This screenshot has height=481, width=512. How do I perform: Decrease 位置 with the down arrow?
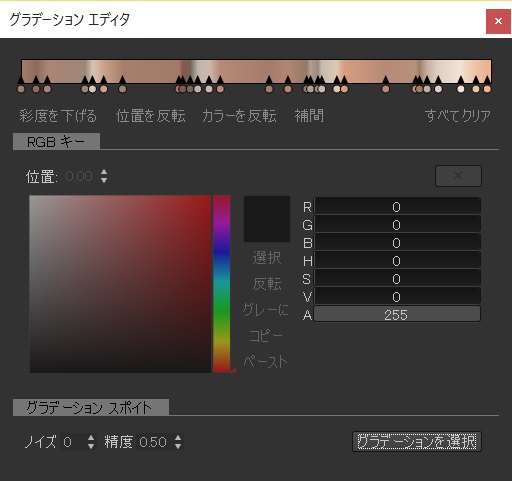coord(104,180)
